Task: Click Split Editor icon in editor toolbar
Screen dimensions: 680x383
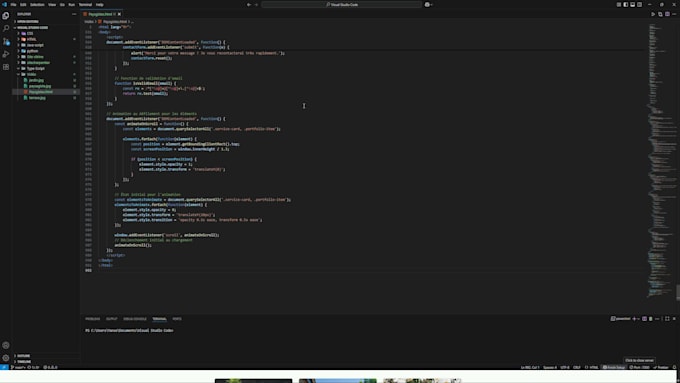Action: 667,14
